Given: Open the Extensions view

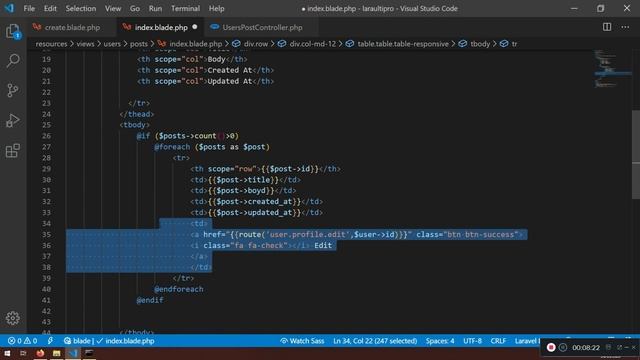Looking at the screenshot, I should (13, 151).
